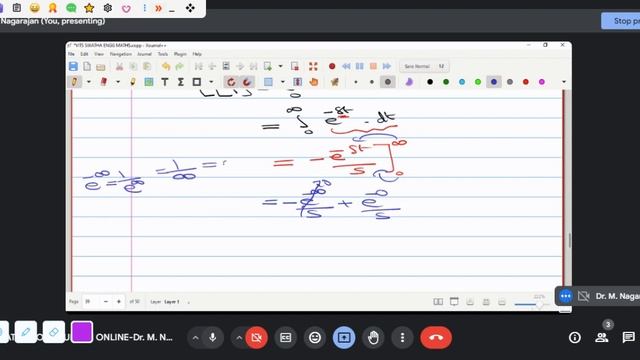This screenshot has height=360, width=640.
Task: Toggle the fill shape option
Action: coord(409,82)
